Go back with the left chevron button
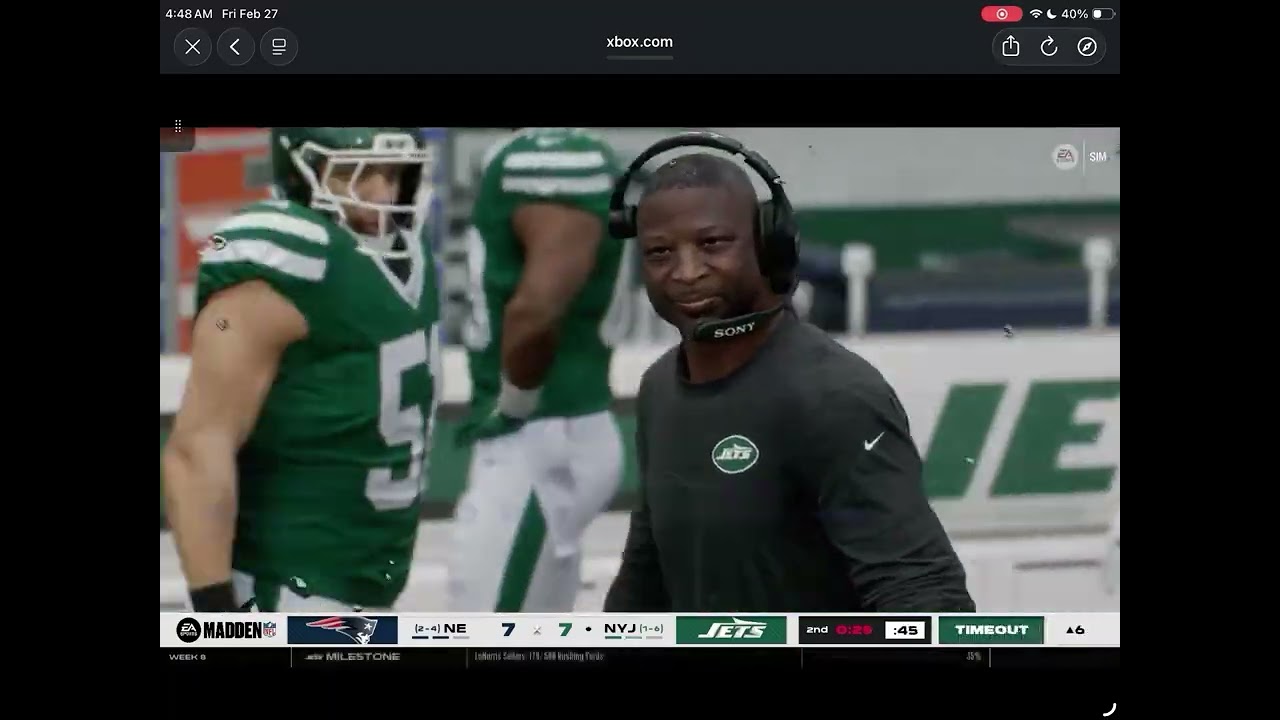The height and width of the screenshot is (720, 1280). (236, 47)
